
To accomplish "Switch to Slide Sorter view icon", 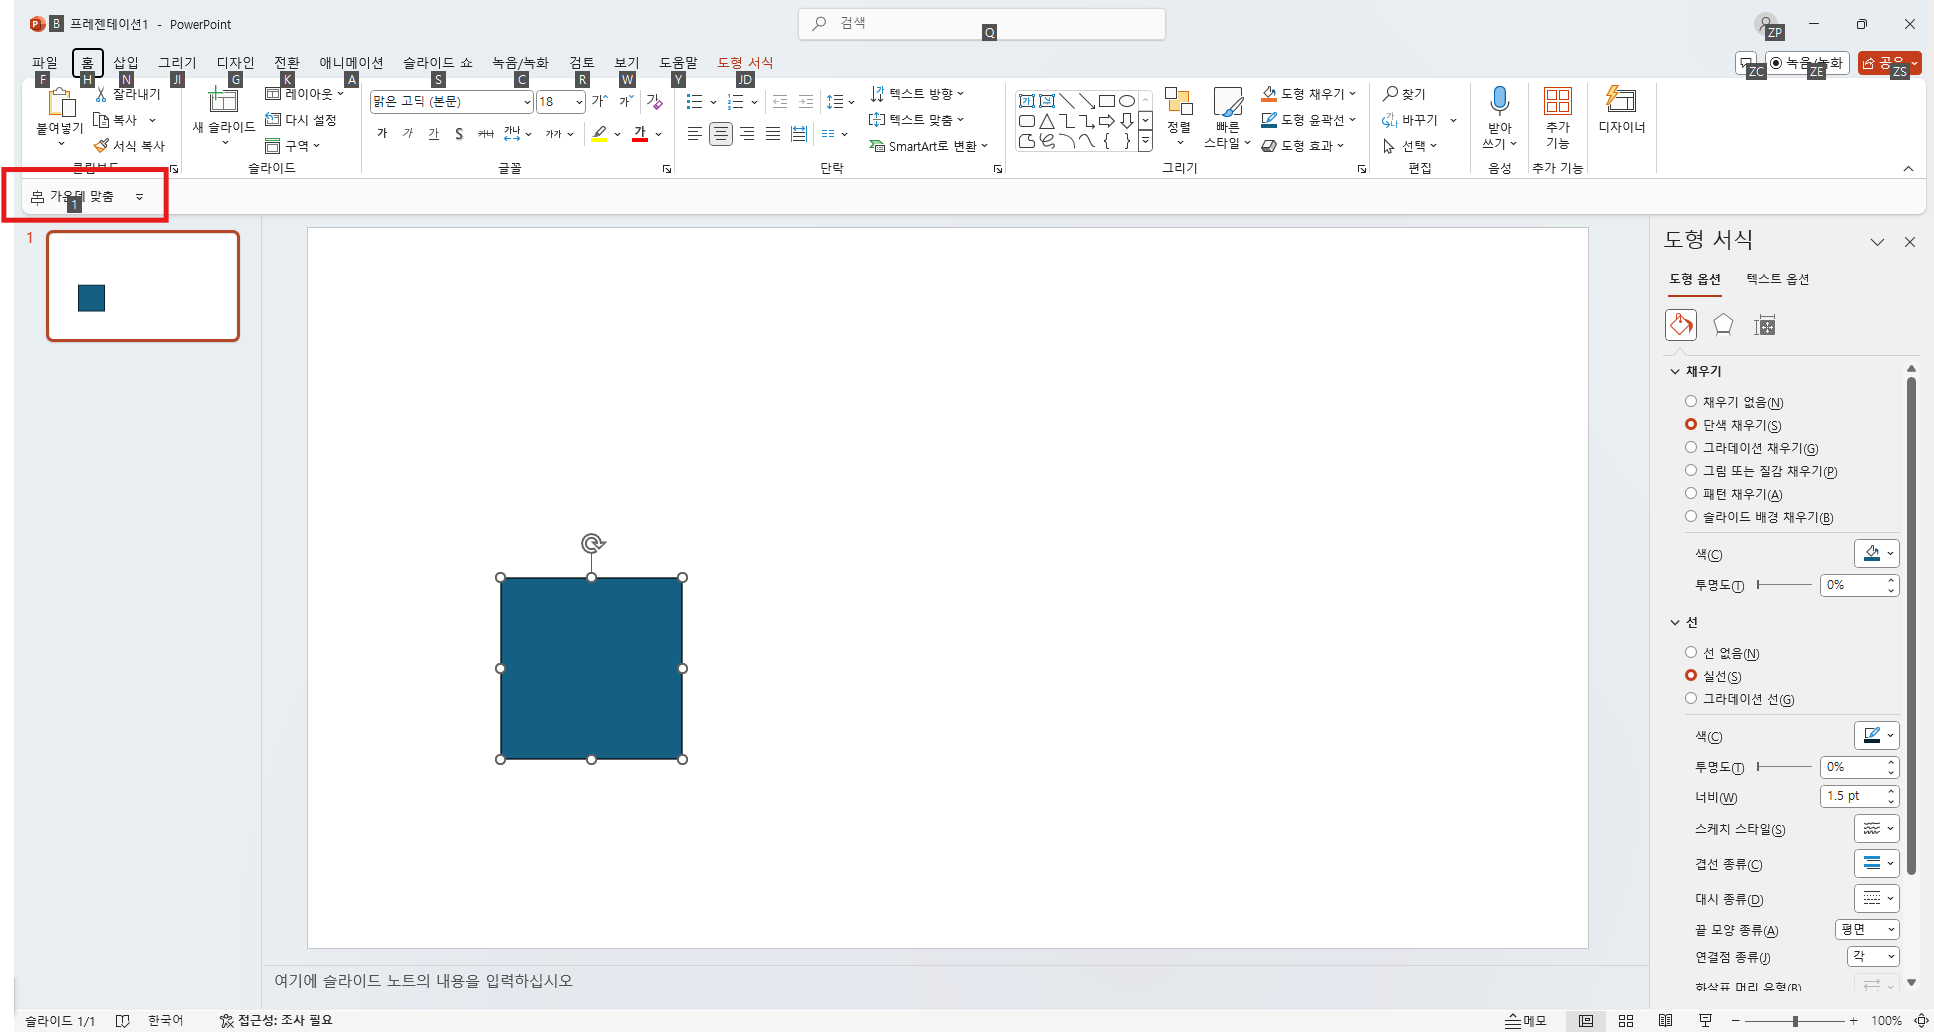I will click(x=1626, y=1021).
